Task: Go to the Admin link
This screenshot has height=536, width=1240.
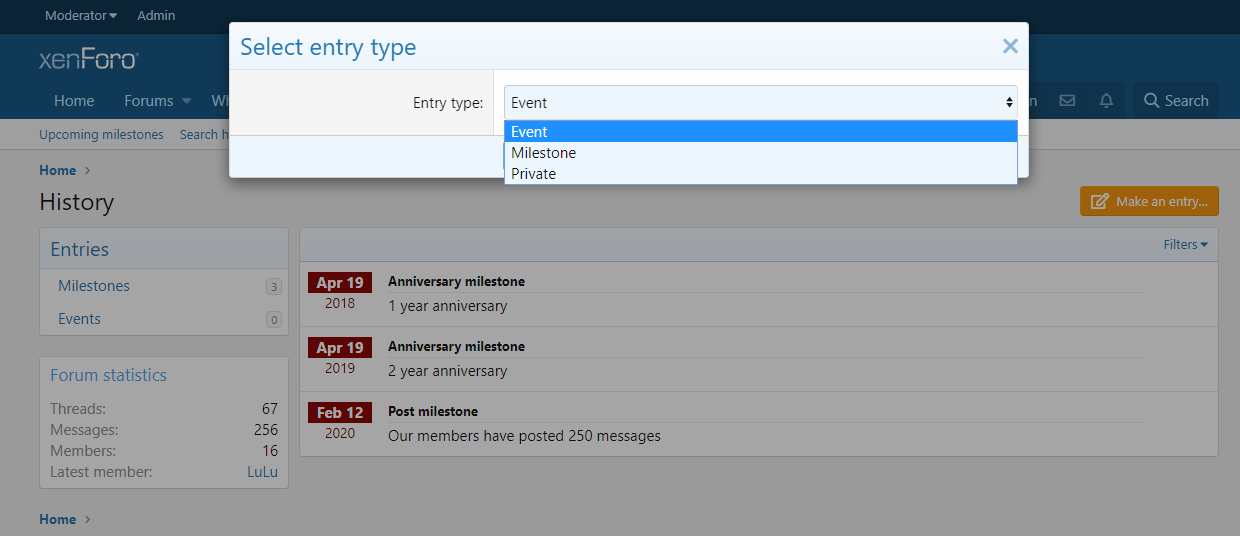Action: coord(156,15)
